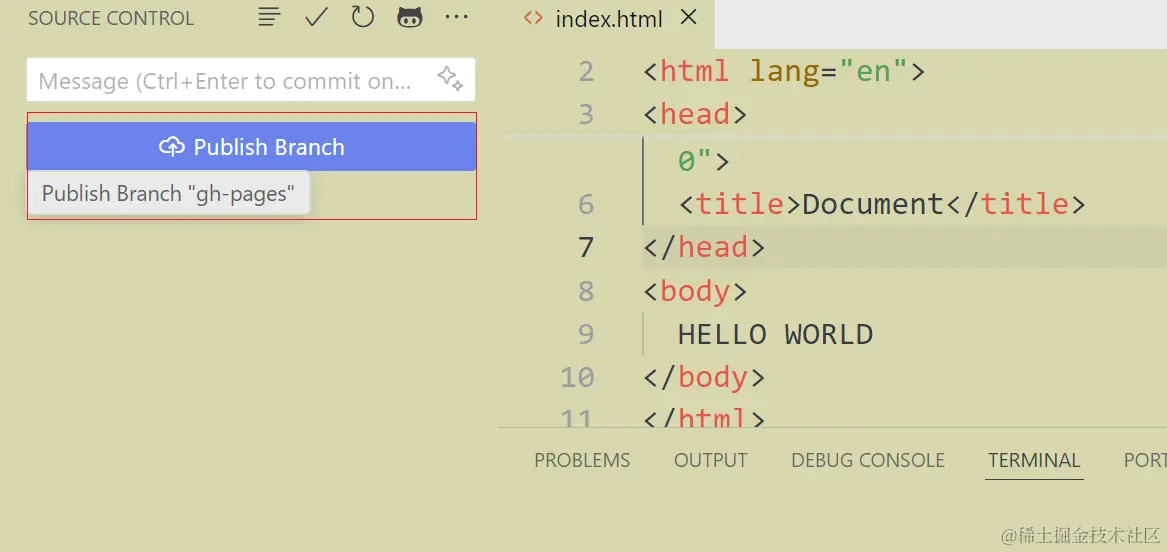Refresh source control with circular arrow
The image size is (1167, 552).
point(362,17)
